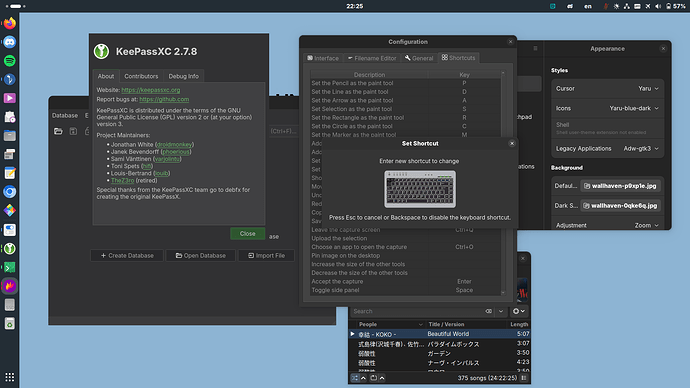690x388 pixels.
Task: Switch to the Interface tab in Configuration
Action: point(323,58)
